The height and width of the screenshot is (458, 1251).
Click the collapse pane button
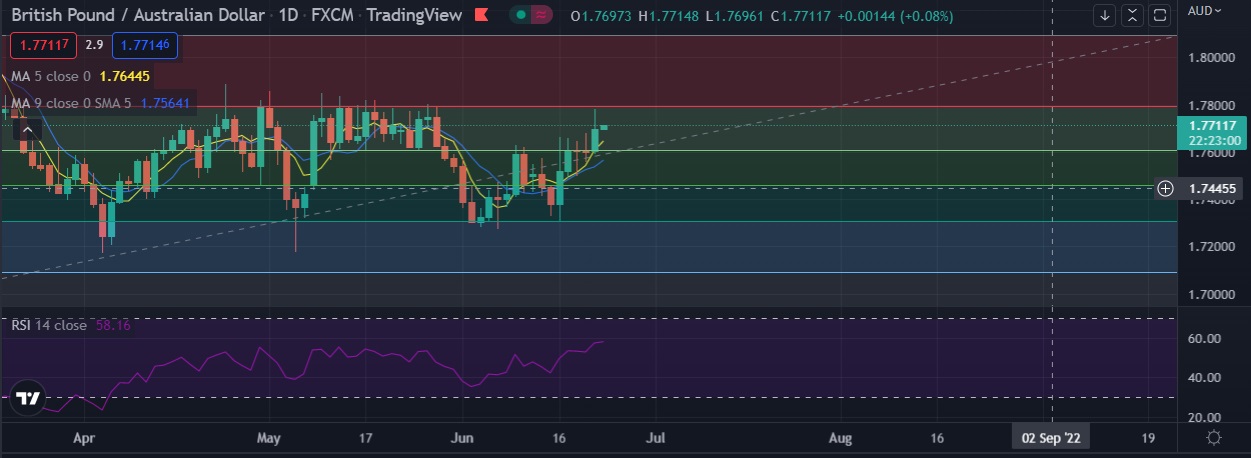coord(1132,15)
